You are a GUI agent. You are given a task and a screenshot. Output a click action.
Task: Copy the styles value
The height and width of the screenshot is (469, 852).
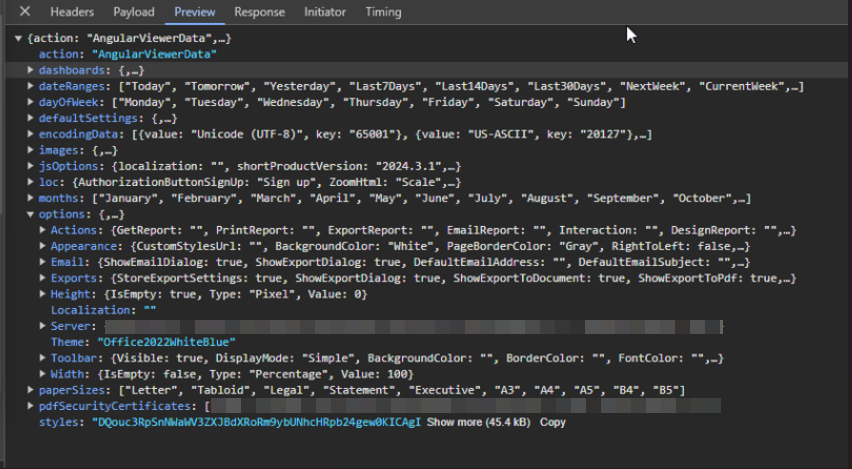pos(553,422)
